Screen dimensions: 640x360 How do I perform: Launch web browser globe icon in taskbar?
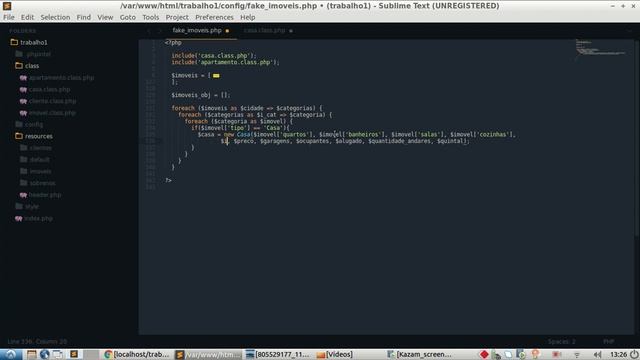click(x=45, y=354)
